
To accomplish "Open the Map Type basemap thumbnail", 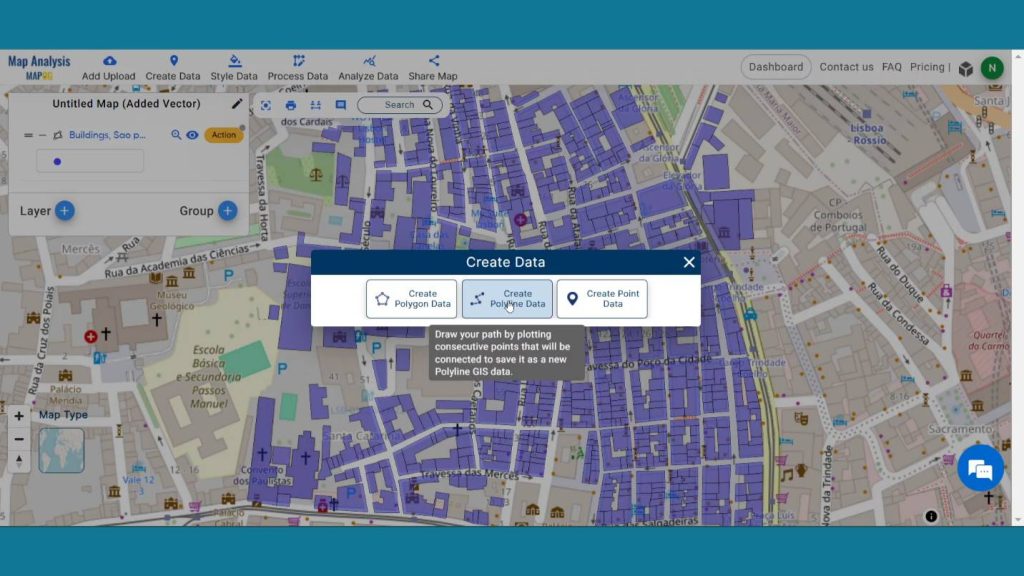I will point(61,451).
